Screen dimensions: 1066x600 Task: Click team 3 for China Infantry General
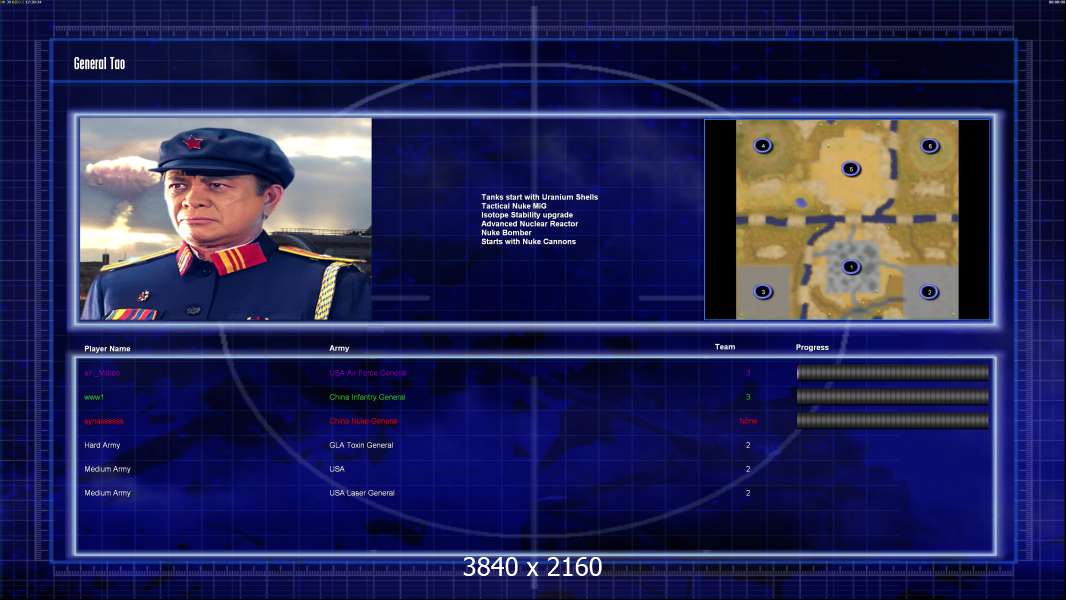click(x=748, y=397)
